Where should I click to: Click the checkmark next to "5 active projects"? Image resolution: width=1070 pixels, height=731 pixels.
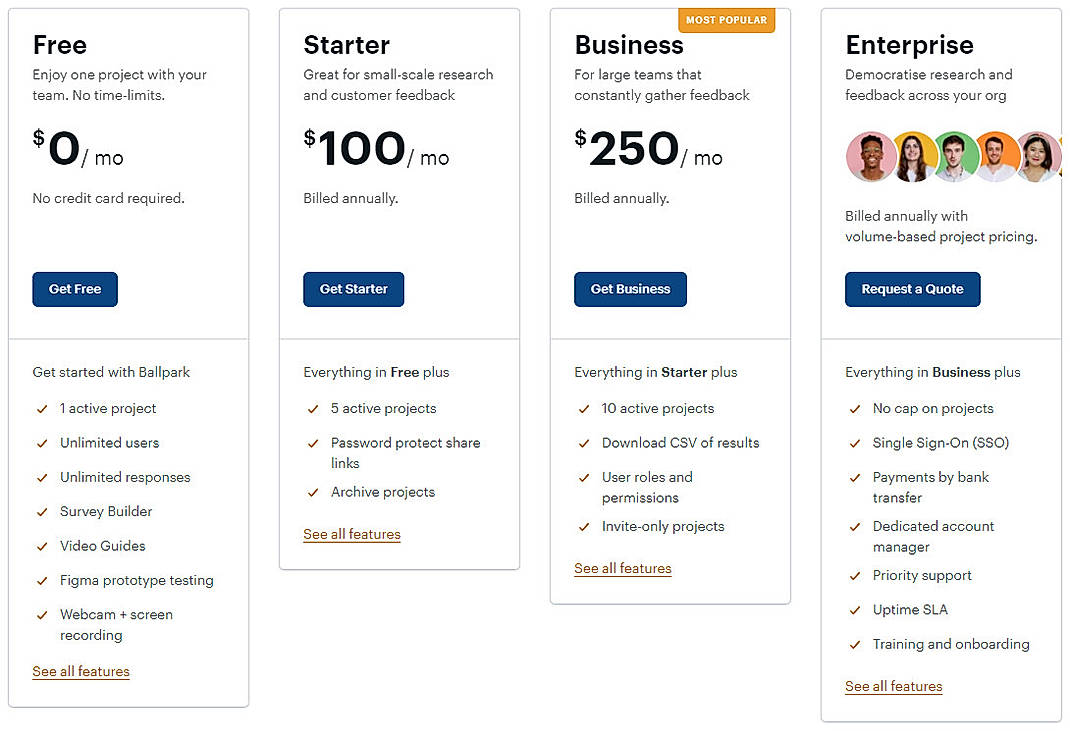click(313, 409)
